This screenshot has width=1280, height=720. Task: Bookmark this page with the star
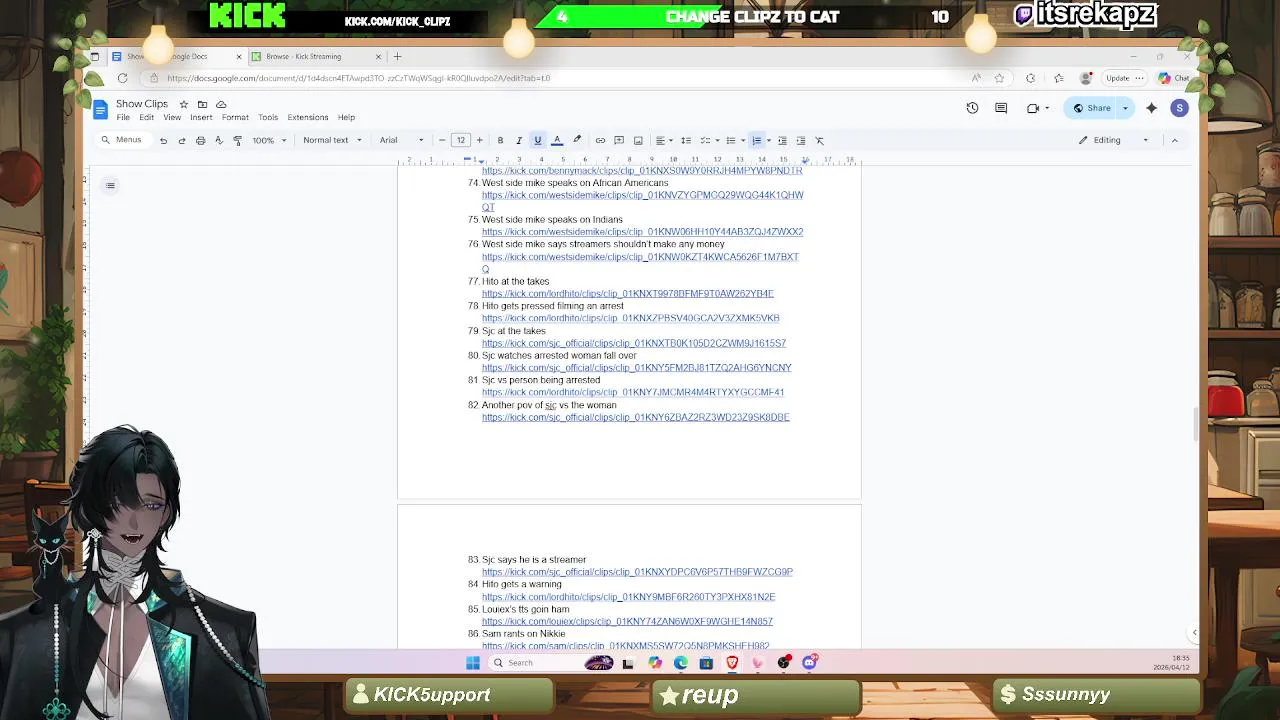tap(999, 78)
